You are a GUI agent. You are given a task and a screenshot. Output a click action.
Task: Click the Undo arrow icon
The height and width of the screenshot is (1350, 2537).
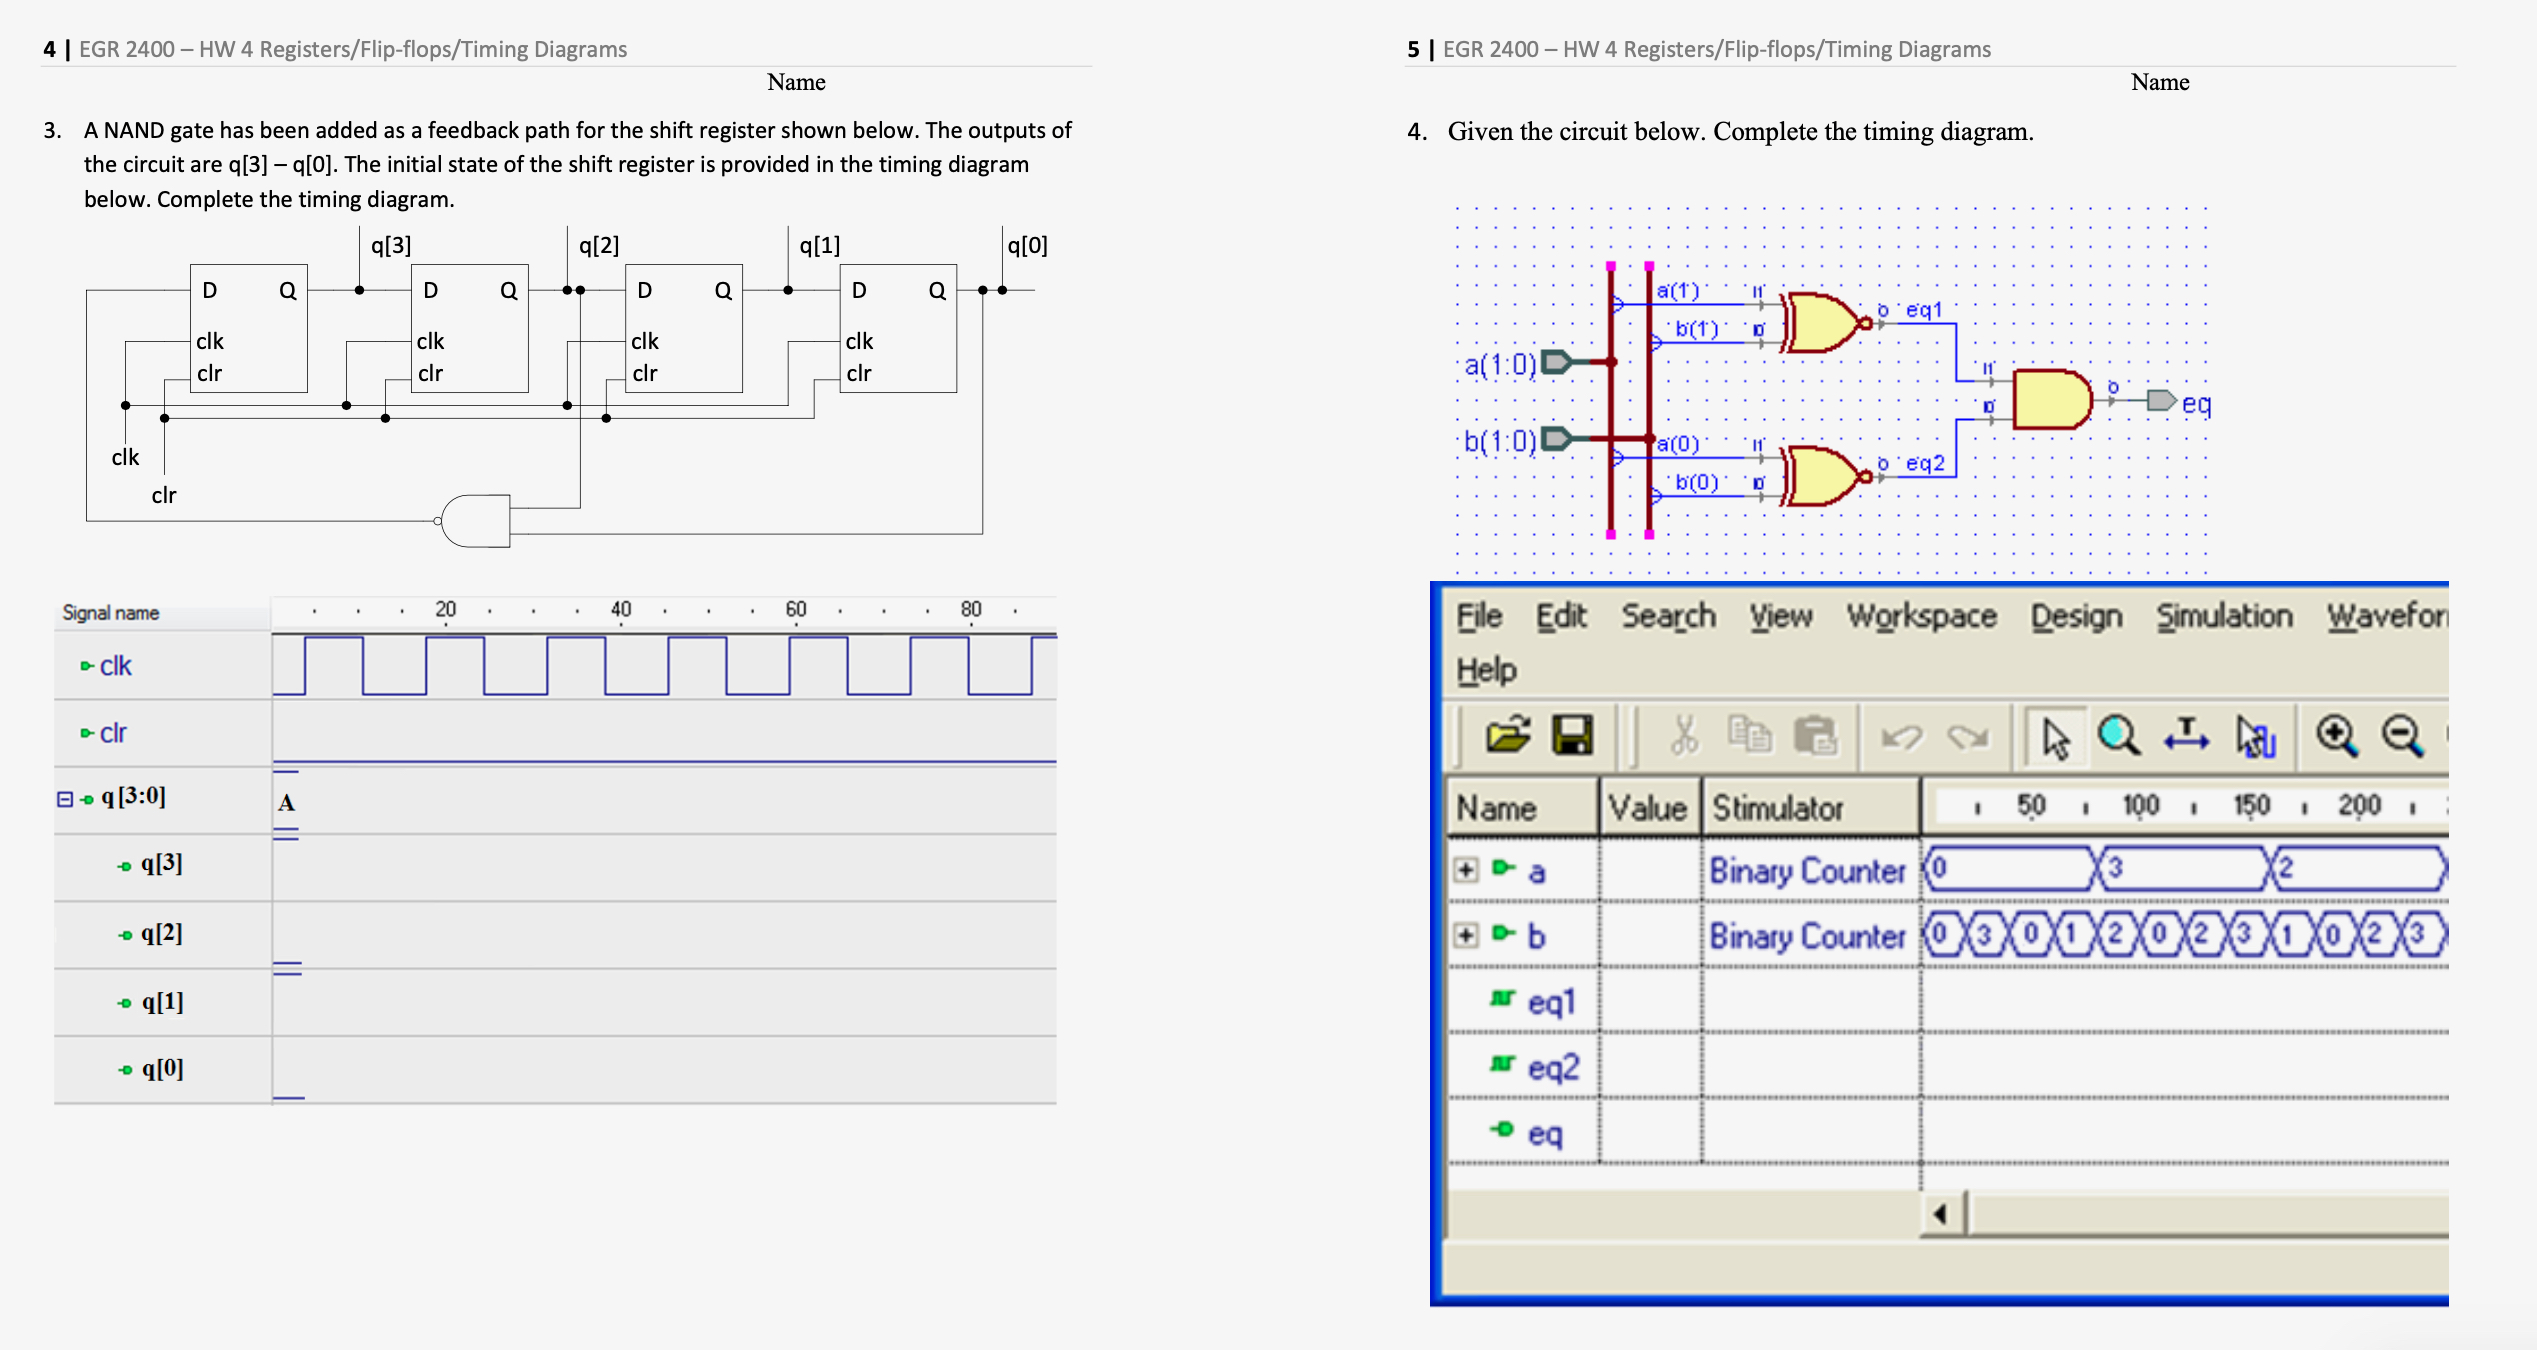[1901, 738]
